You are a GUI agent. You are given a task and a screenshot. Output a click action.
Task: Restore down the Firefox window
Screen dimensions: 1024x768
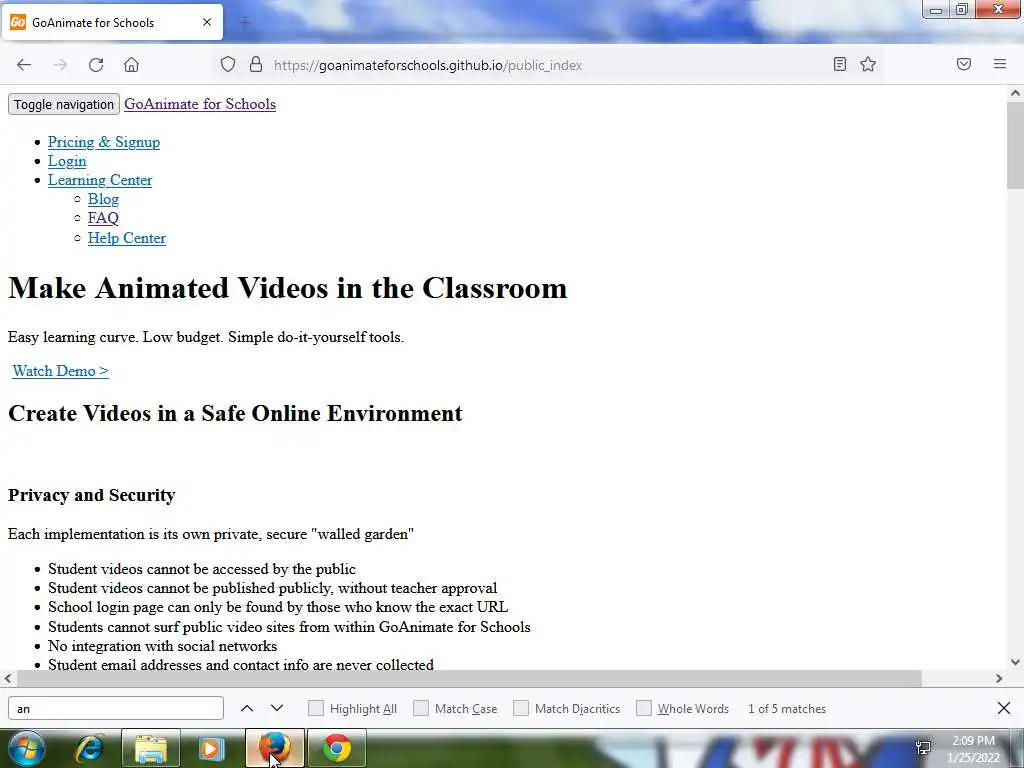[962, 9]
